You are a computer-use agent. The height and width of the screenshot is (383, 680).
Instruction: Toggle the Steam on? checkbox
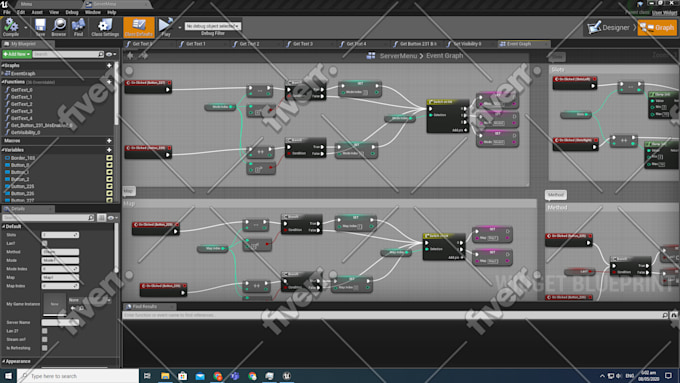44,340
